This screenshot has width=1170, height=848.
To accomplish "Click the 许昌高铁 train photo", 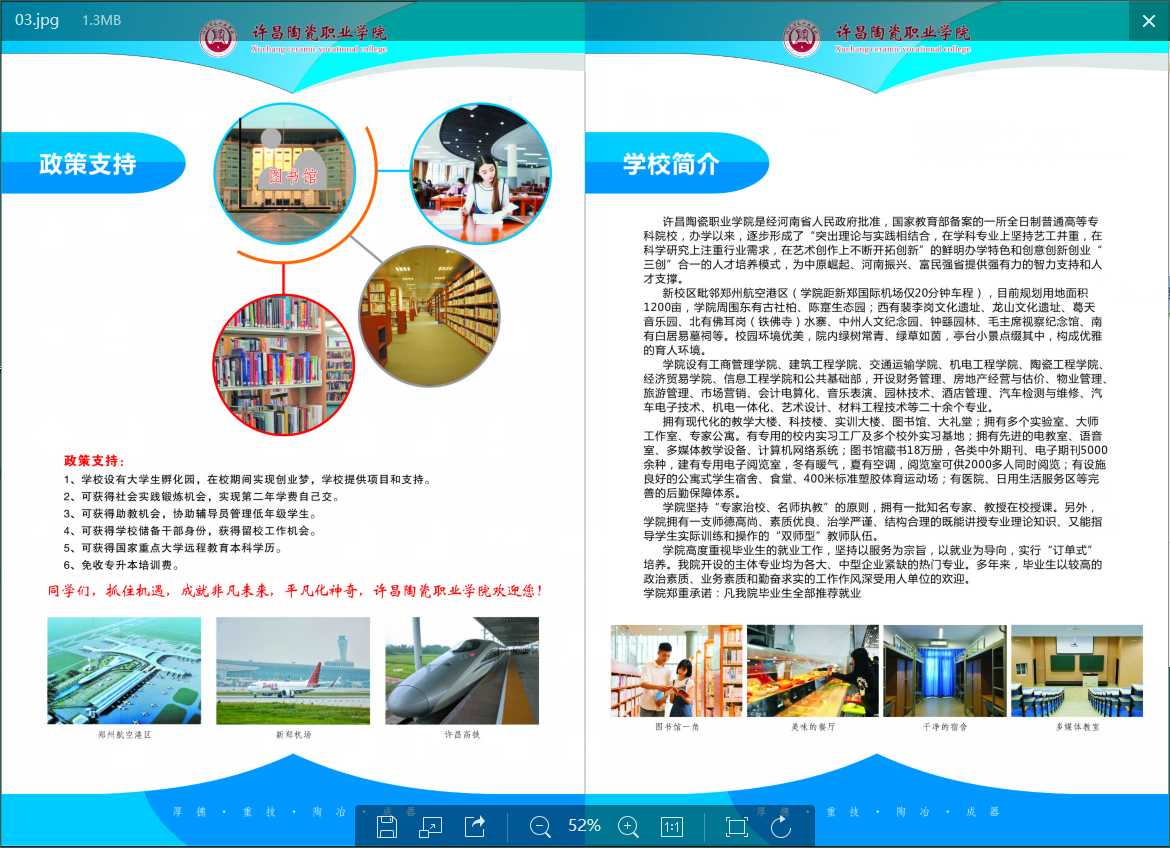I will click(x=462, y=670).
